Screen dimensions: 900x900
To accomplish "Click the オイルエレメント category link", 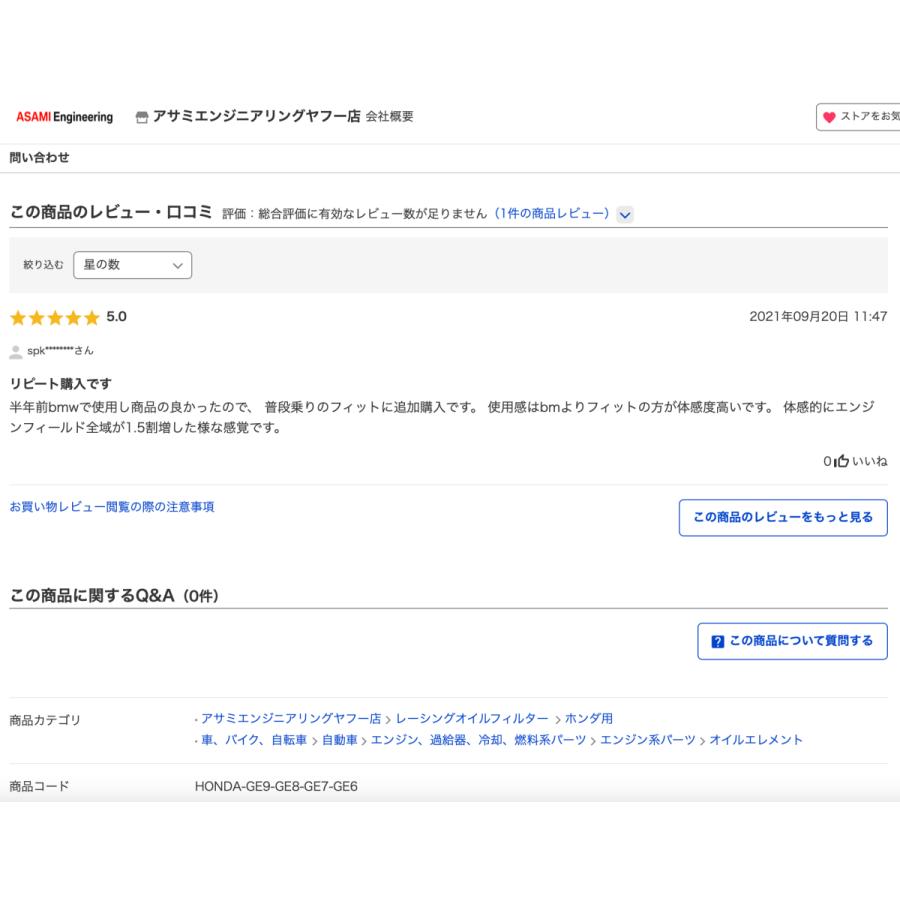I will click(755, 738).
